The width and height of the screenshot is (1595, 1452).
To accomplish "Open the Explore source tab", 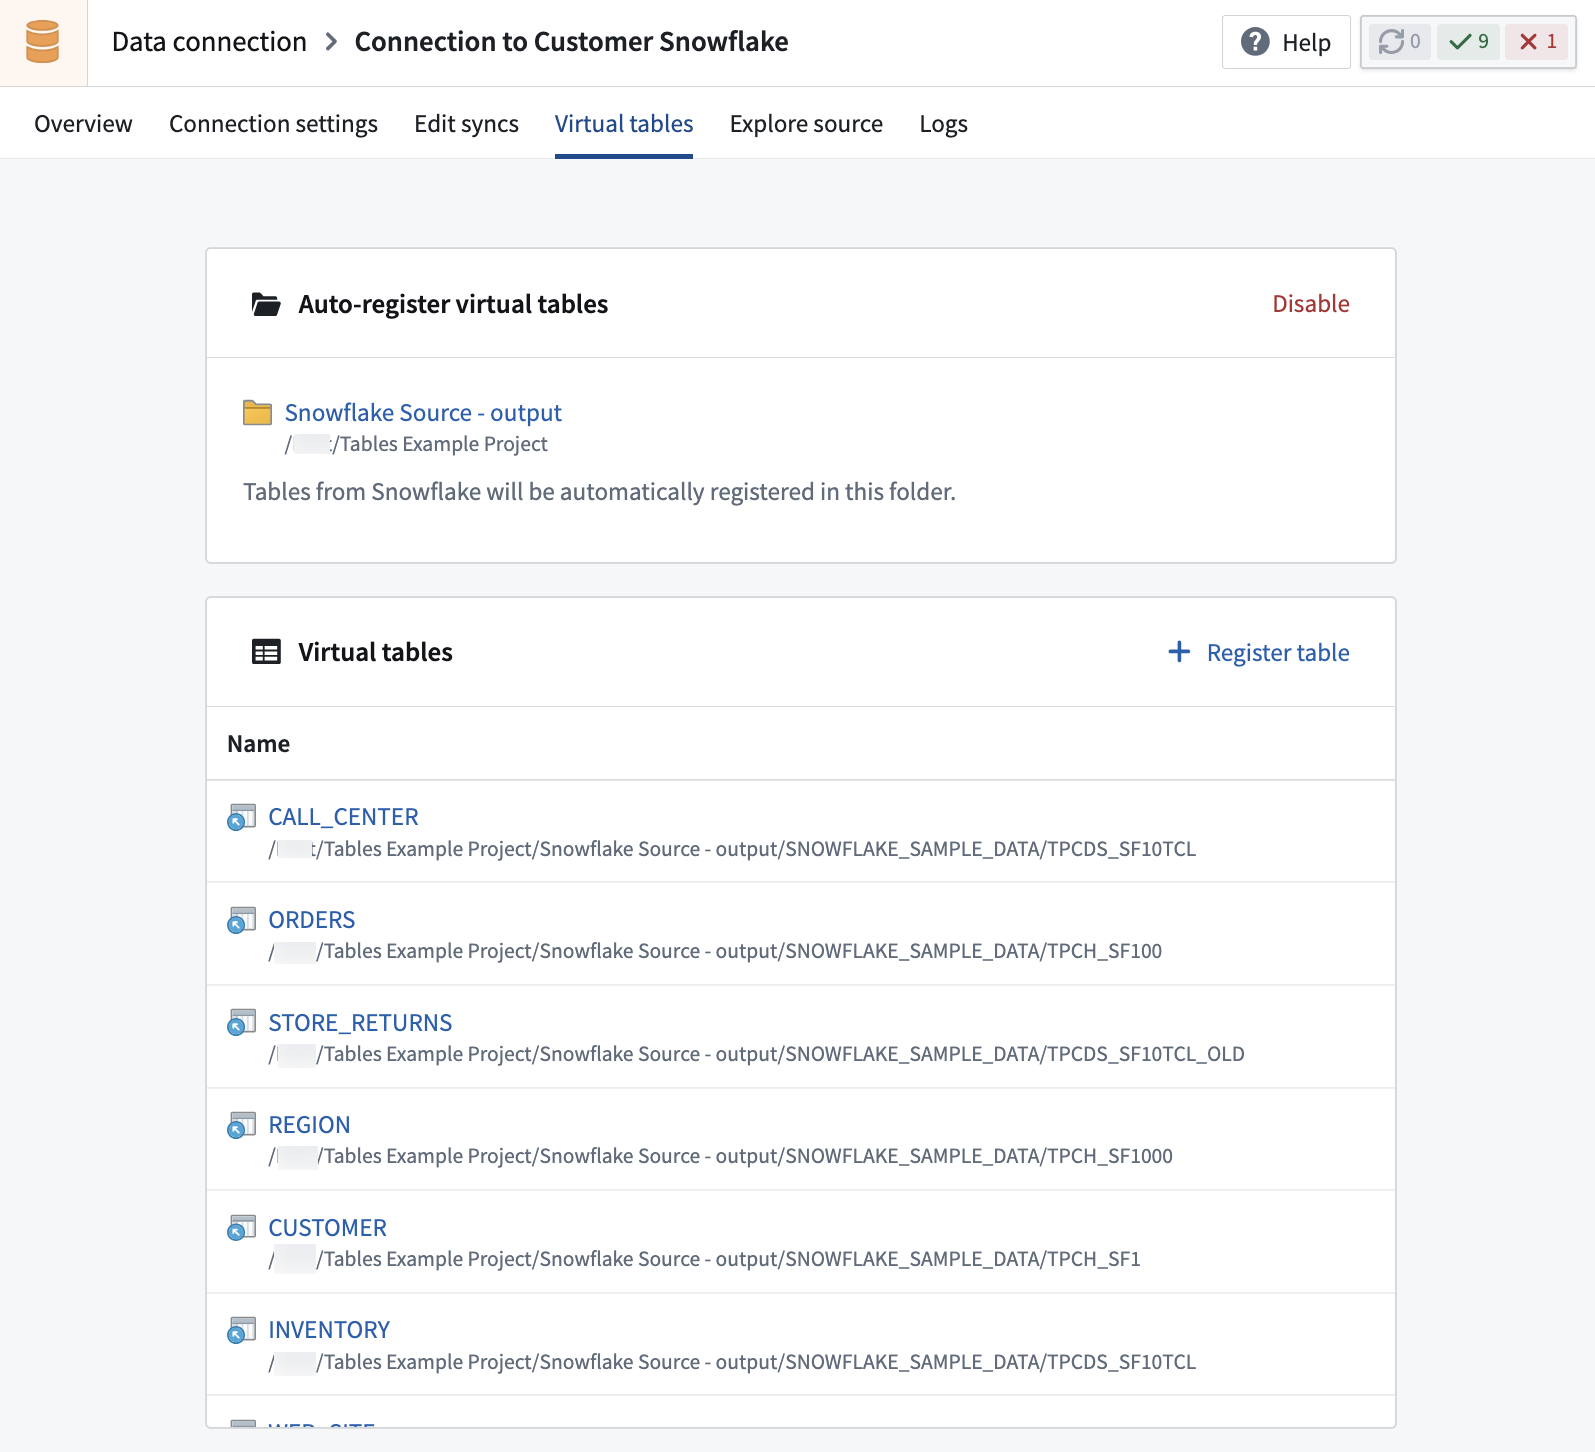I will pyautogui.click(x=806, y=124).
